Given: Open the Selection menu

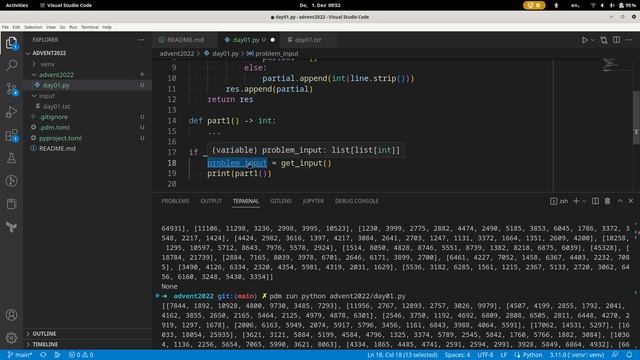Looking at the screenshot, I should (33, 27).
